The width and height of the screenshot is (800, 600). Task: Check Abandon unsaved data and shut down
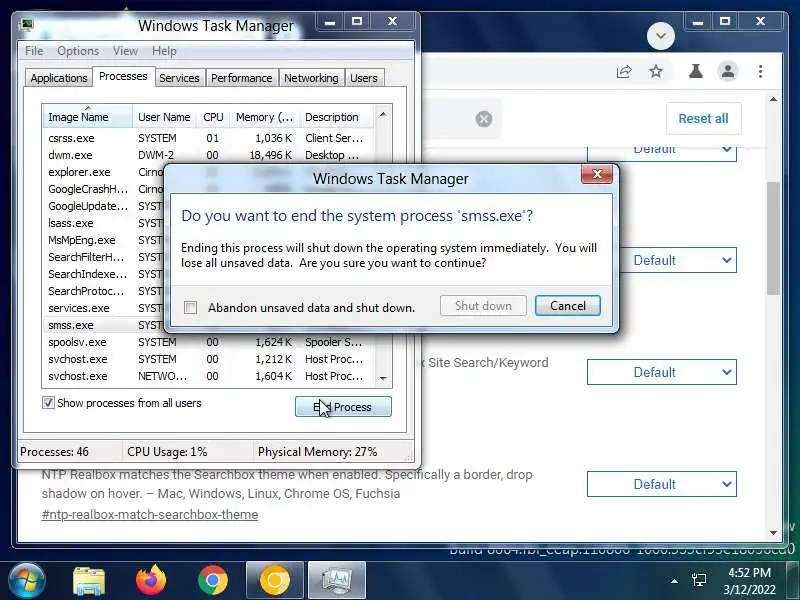tap(190, 307)
